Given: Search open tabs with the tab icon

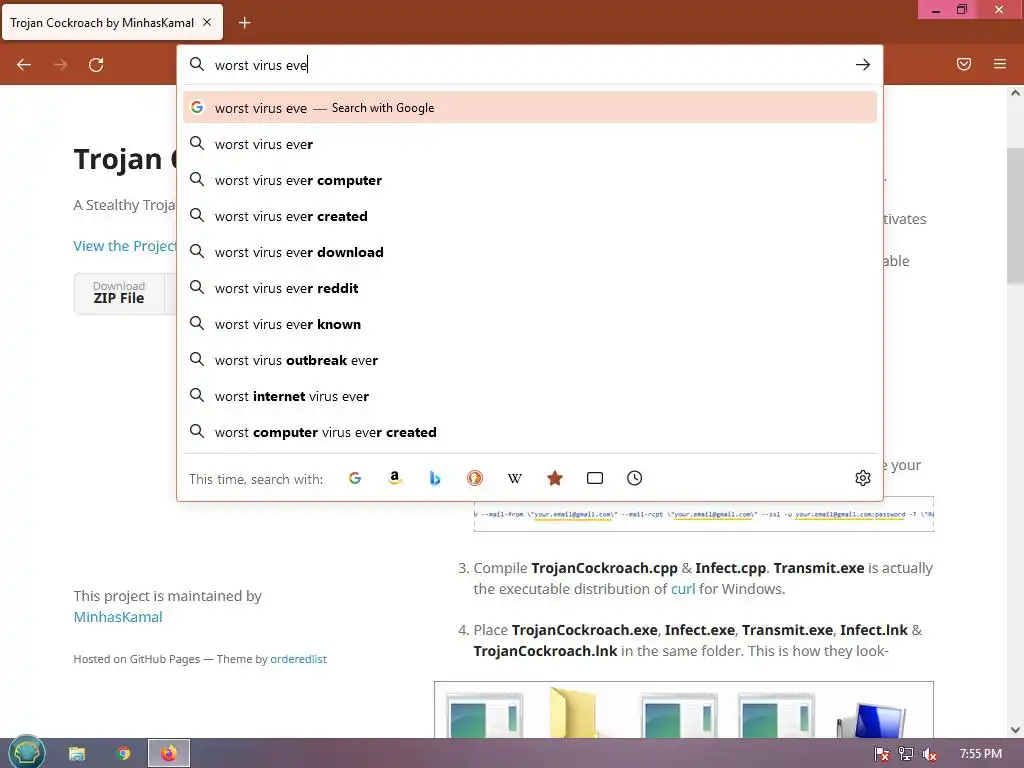Looking at the screenshot, I should (594, 478).
